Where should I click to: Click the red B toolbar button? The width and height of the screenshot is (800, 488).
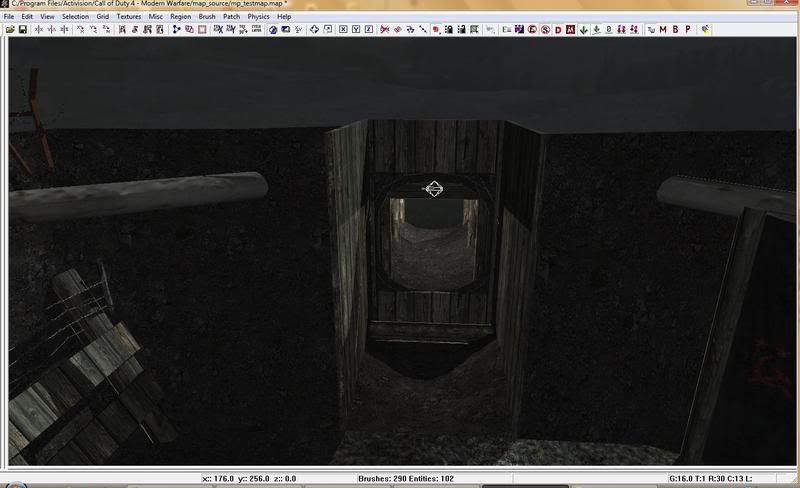675,30
